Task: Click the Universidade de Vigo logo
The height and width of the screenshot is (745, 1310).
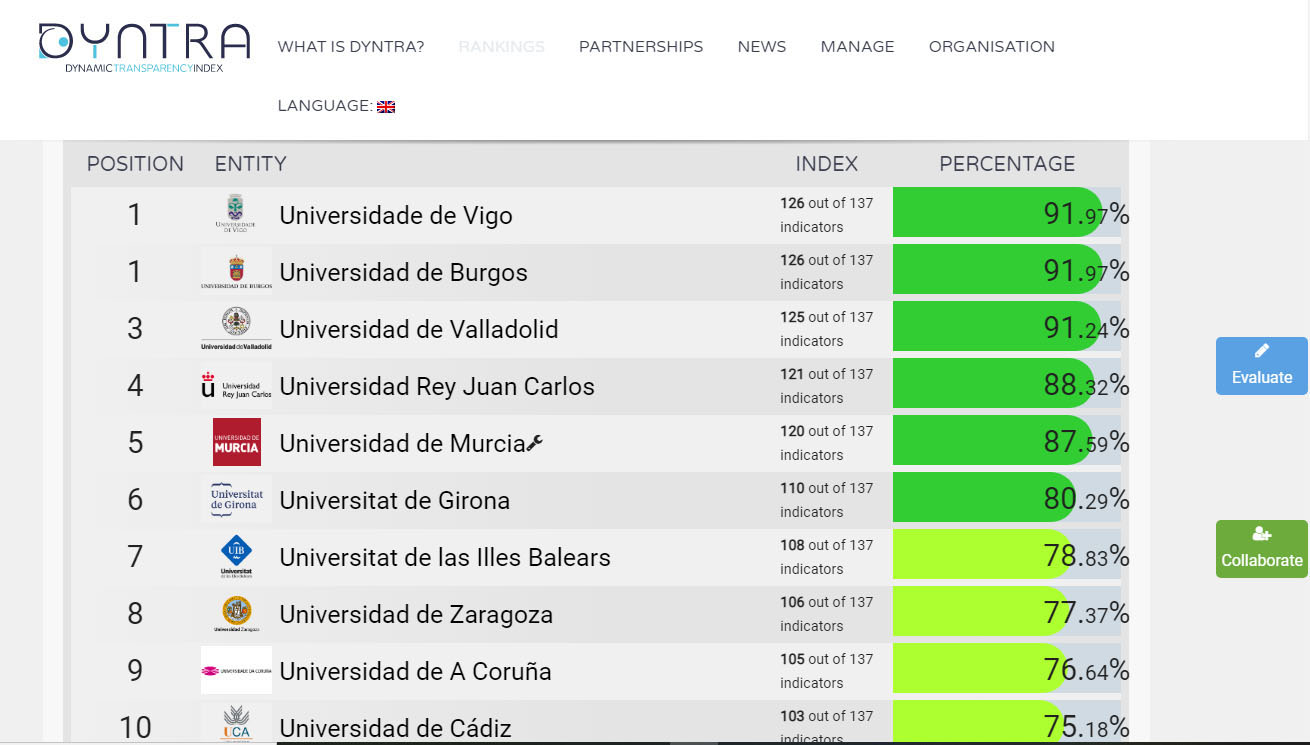Action: (236, 215)
